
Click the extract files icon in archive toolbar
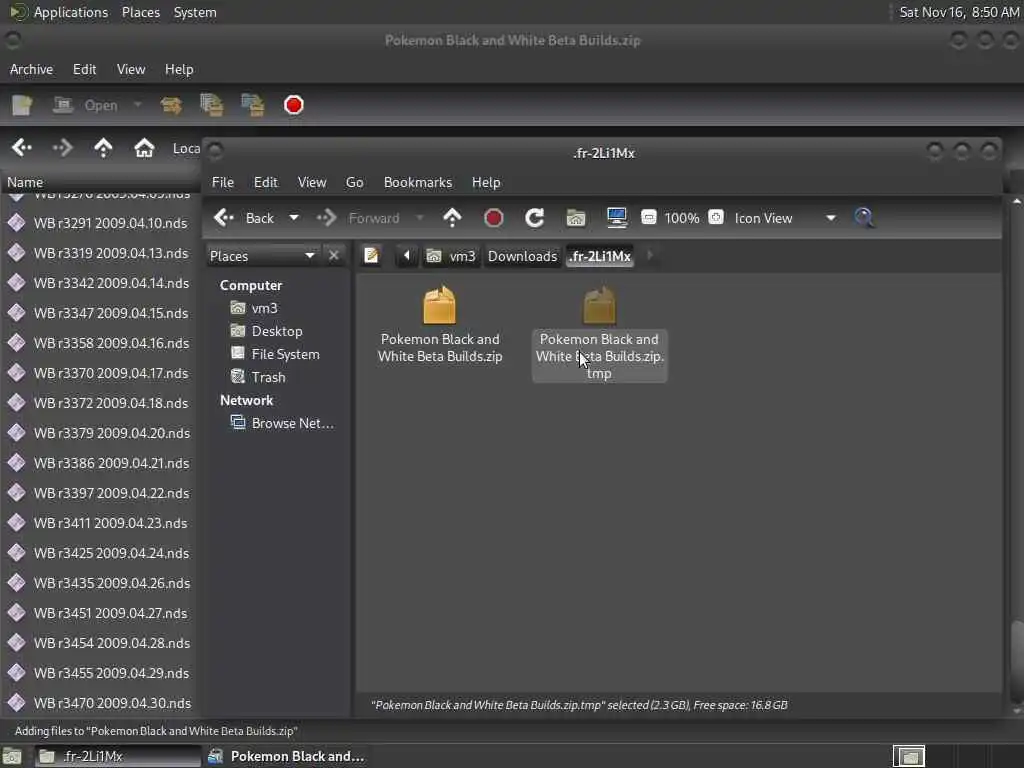tap(171, 105)
